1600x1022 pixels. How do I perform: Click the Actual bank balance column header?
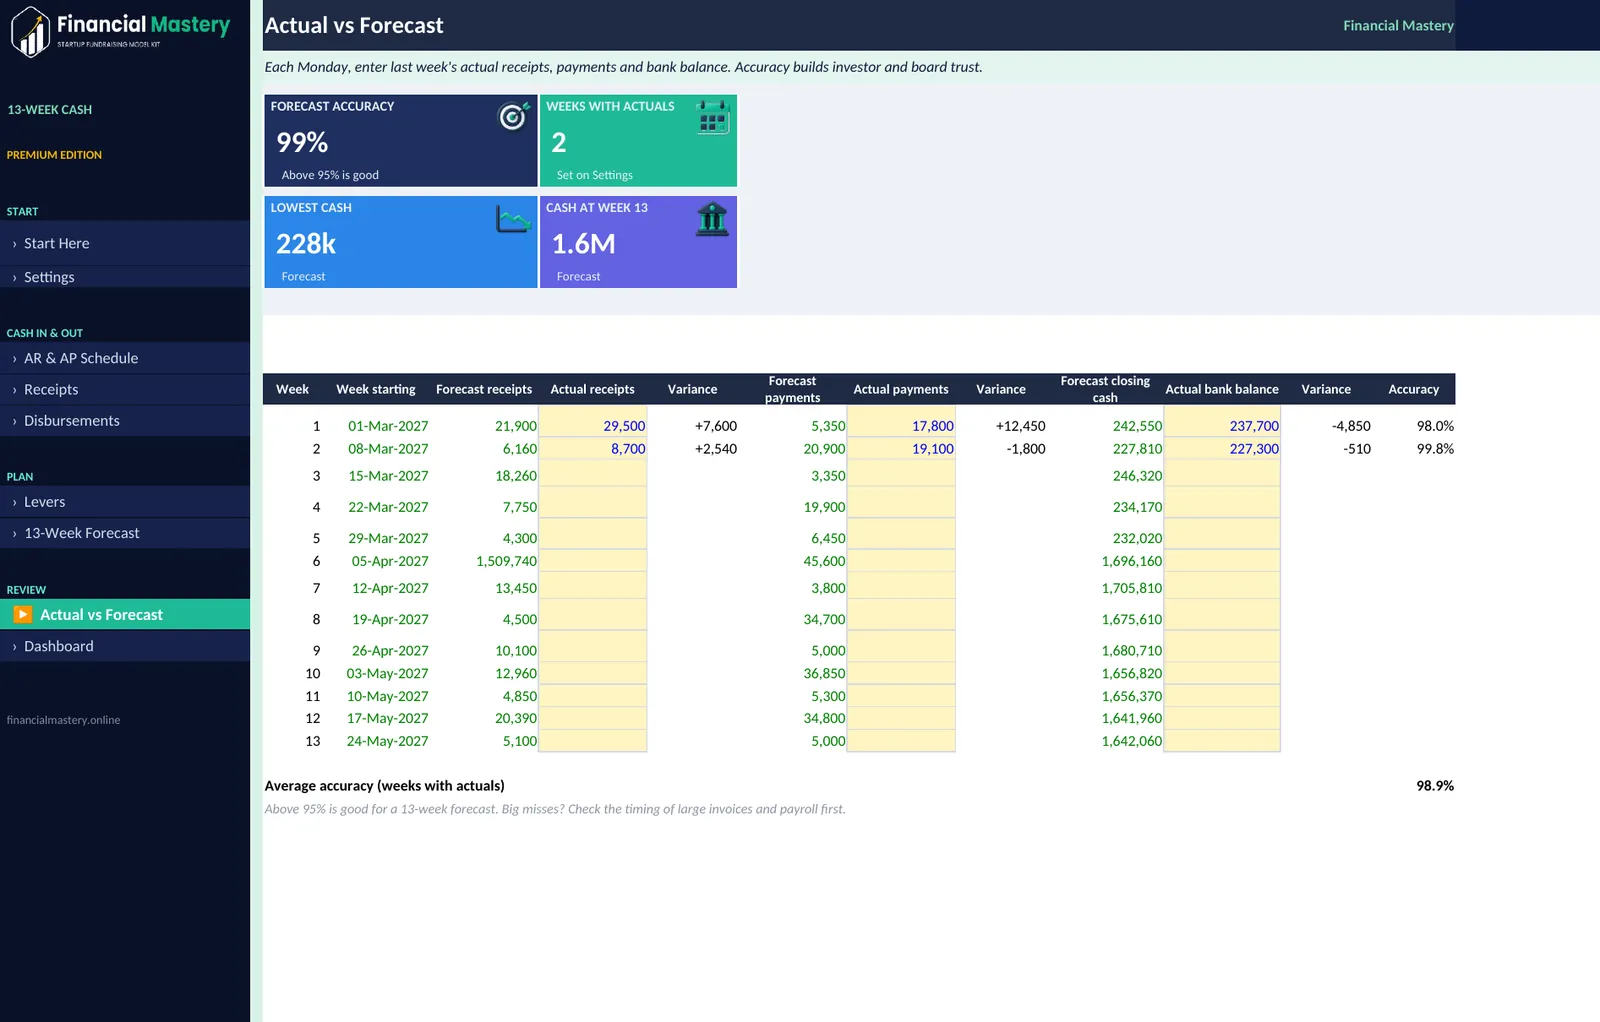[1222, 389]
